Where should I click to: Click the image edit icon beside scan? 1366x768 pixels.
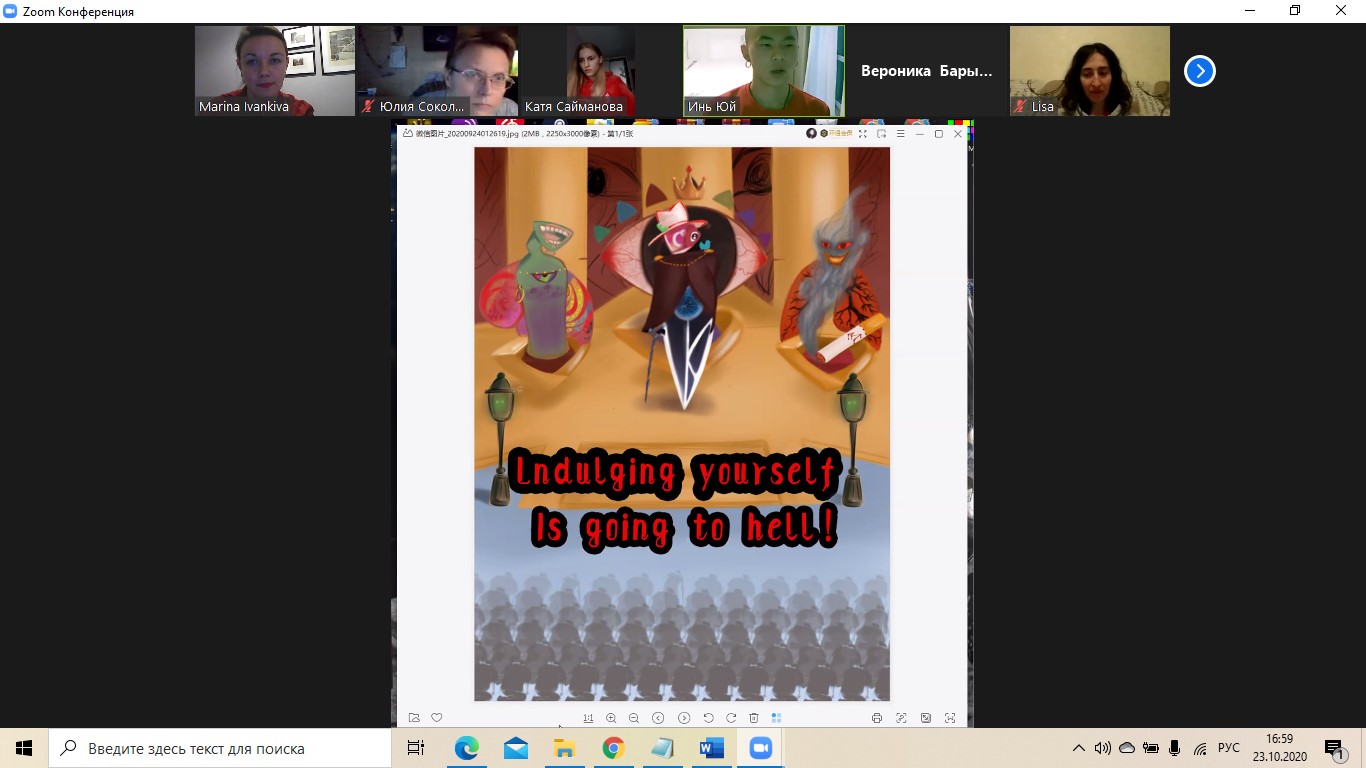pyautogui.click(x=926, y=718)
